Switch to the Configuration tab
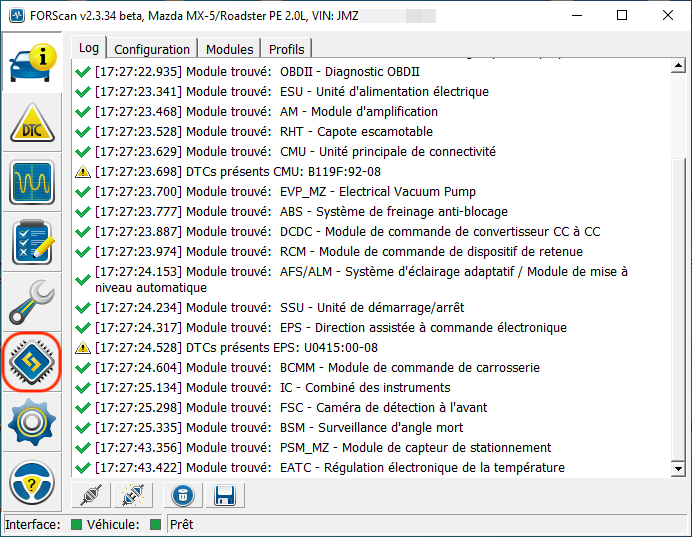The width and height of the screenshot is (692, 537). (x=152, y=49)
